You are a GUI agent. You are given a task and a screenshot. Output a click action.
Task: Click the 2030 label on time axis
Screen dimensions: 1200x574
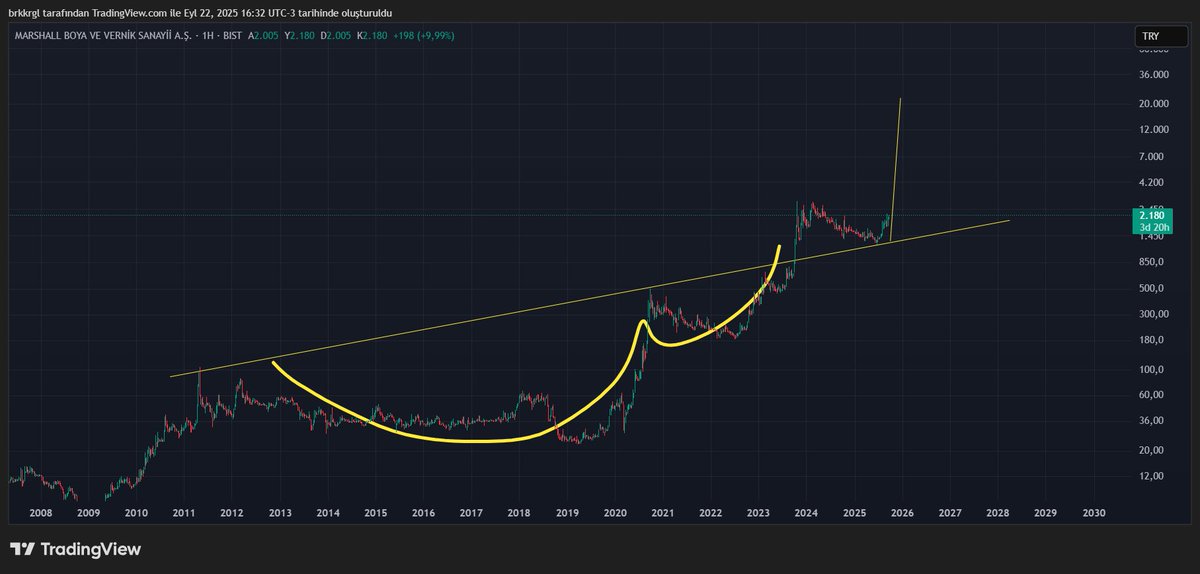1093,512
